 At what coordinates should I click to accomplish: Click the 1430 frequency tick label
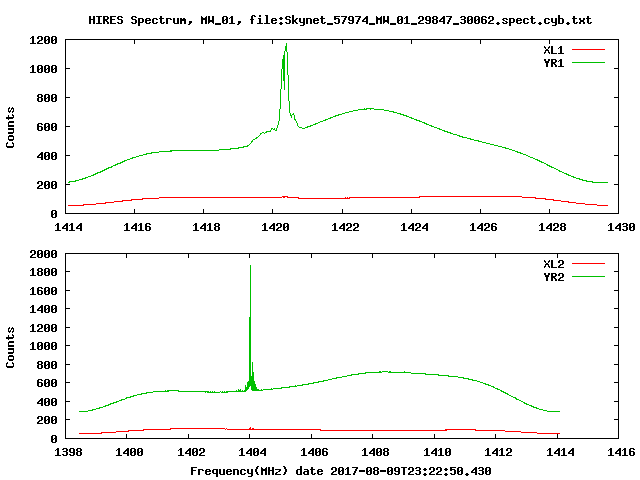tap(621, 227)
